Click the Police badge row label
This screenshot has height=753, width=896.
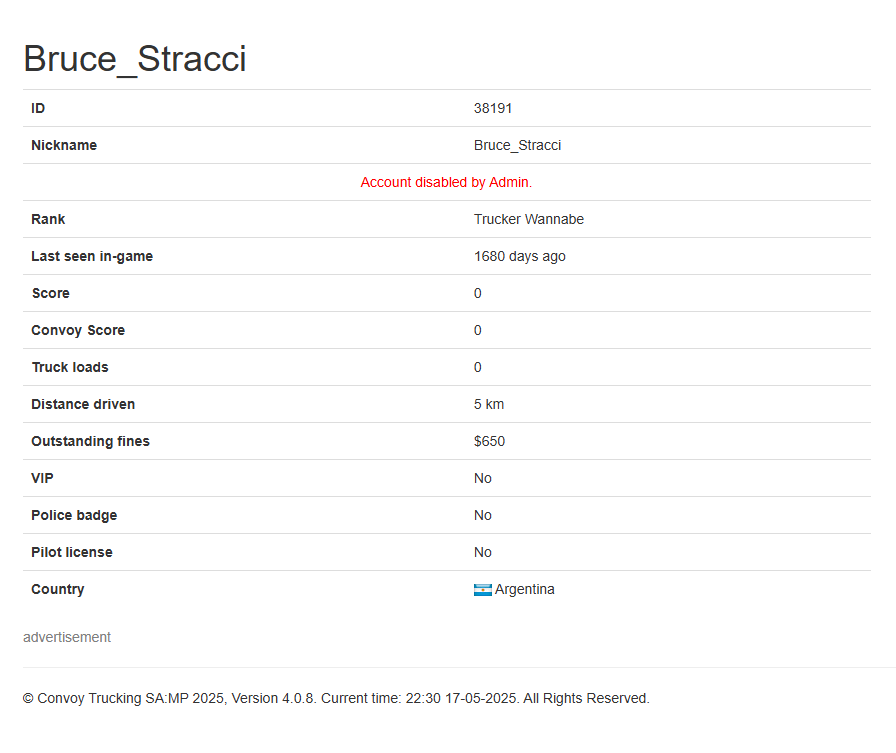[x=74, y=516]
